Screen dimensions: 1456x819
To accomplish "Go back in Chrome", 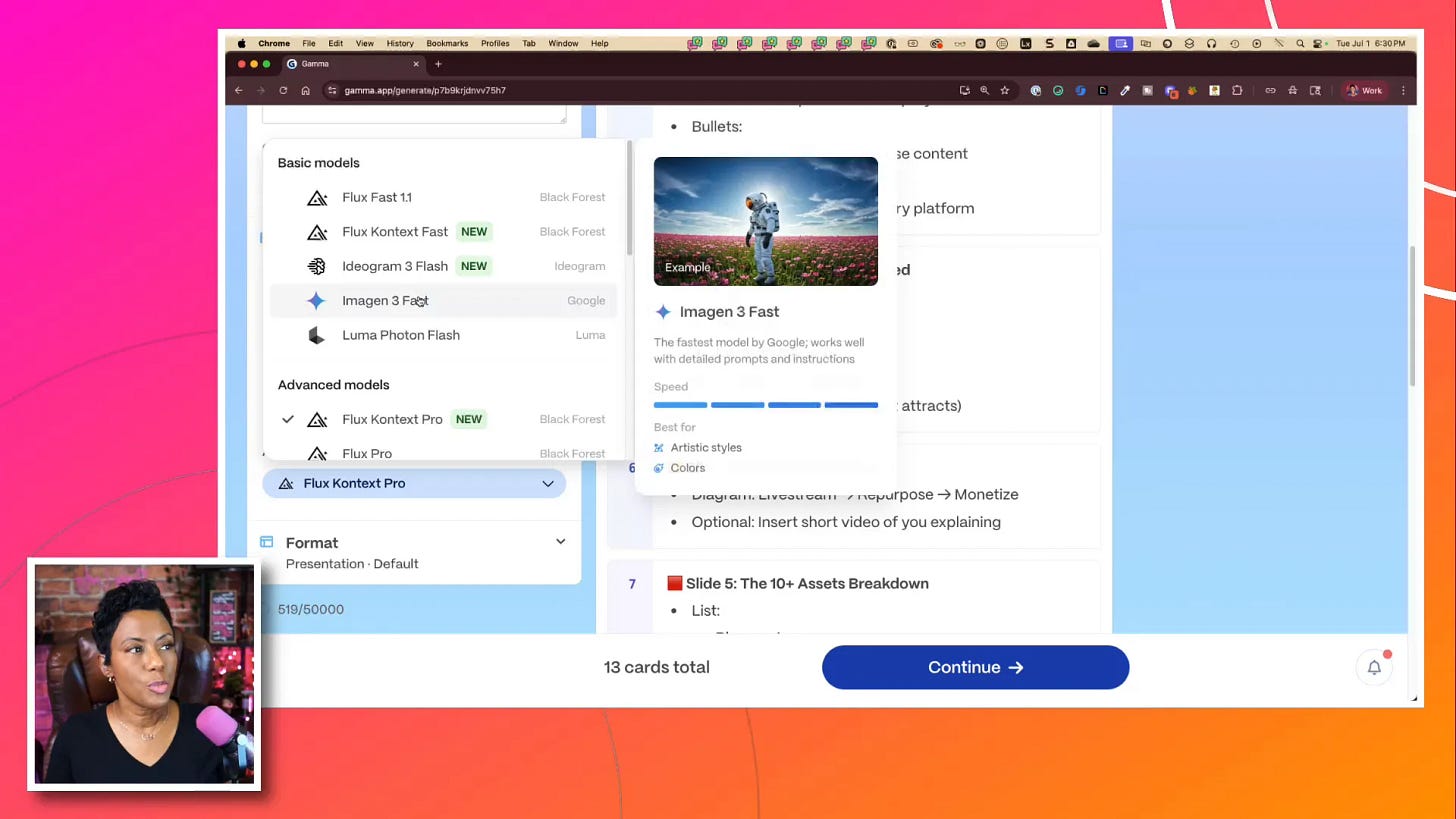I will 238,90.
